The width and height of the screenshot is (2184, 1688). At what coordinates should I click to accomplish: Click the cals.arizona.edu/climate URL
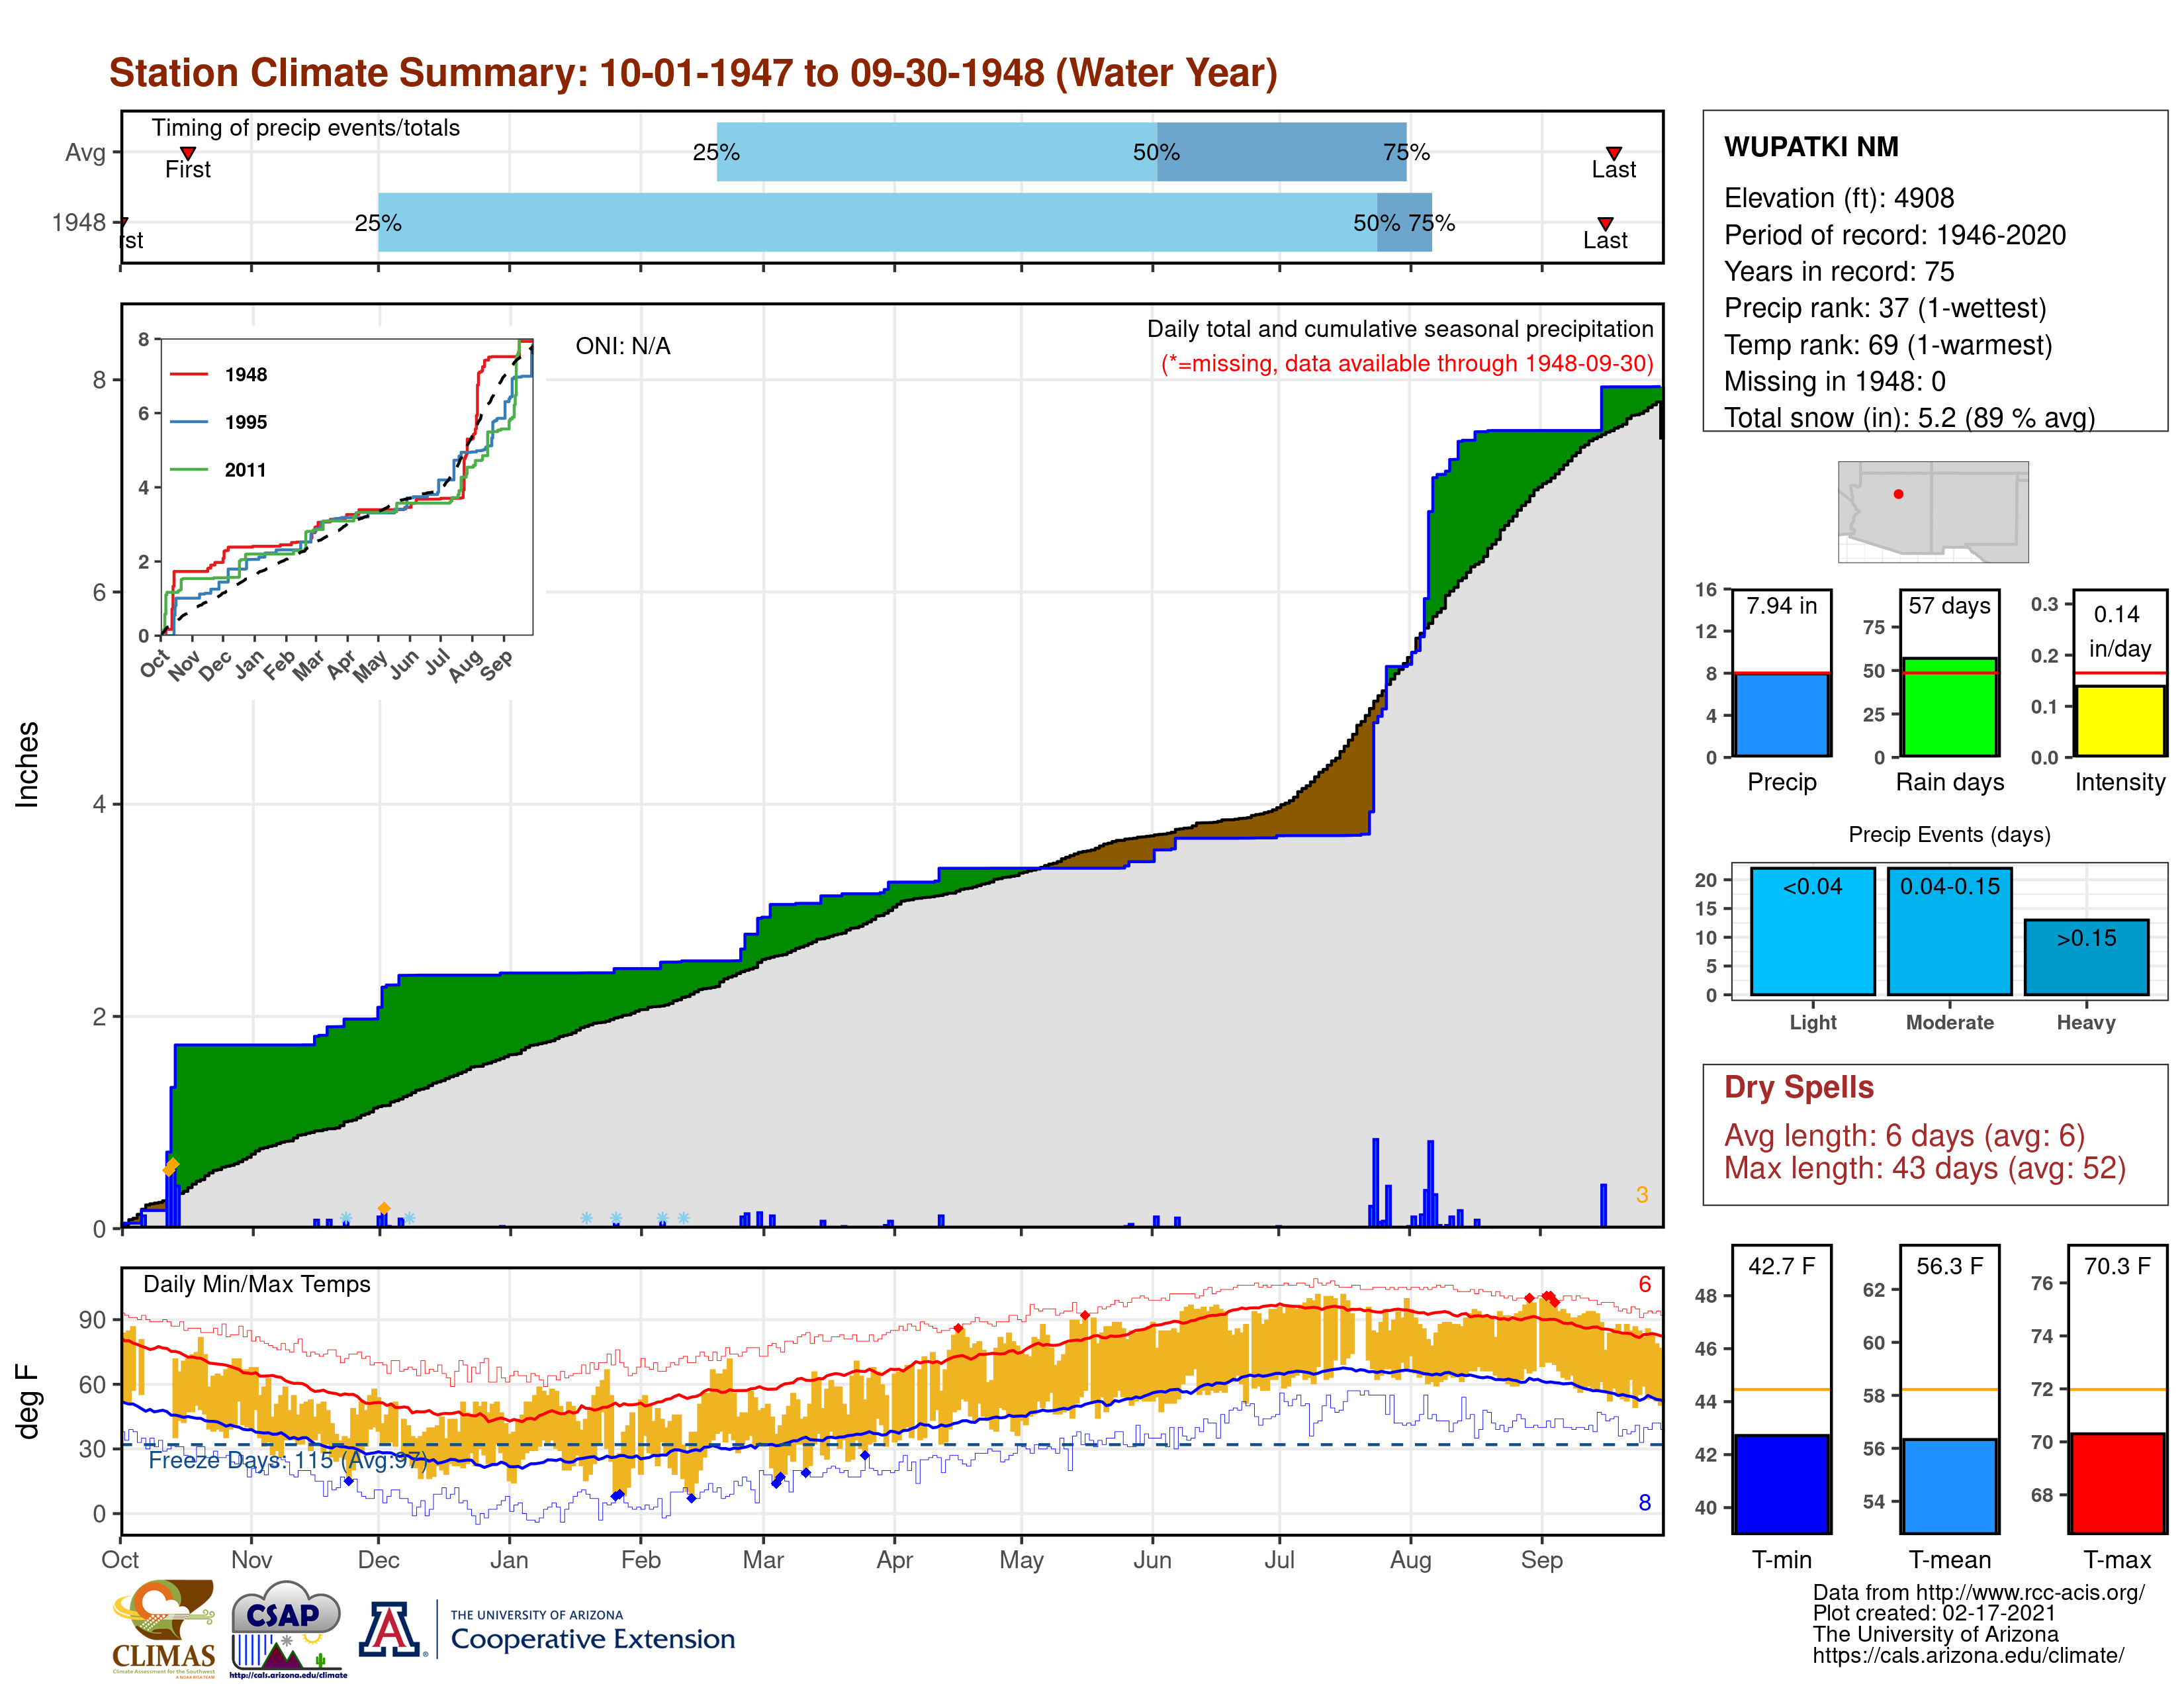point(1968,1656)
